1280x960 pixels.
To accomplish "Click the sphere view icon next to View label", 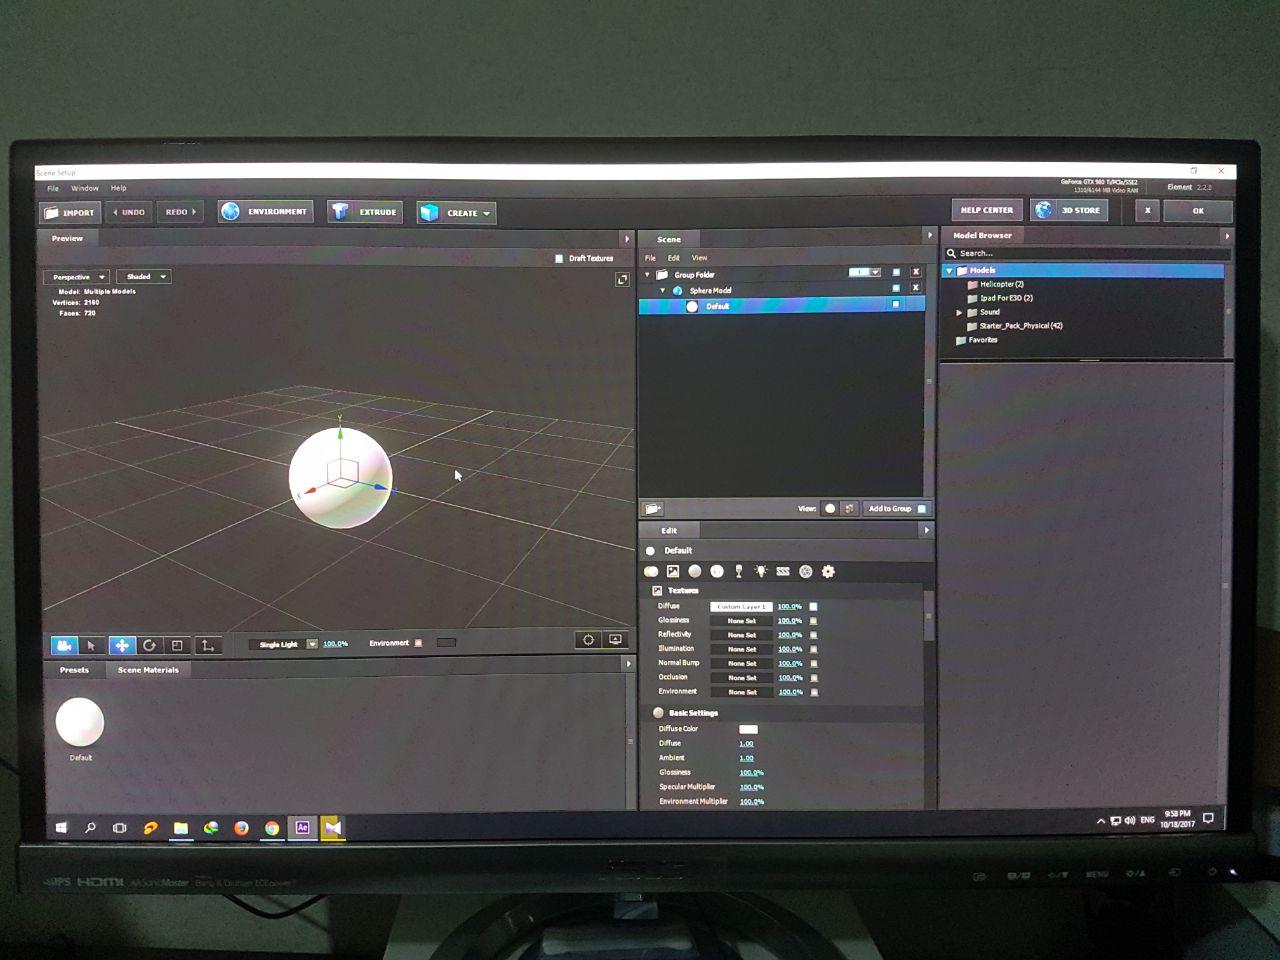I will [830, 508].
